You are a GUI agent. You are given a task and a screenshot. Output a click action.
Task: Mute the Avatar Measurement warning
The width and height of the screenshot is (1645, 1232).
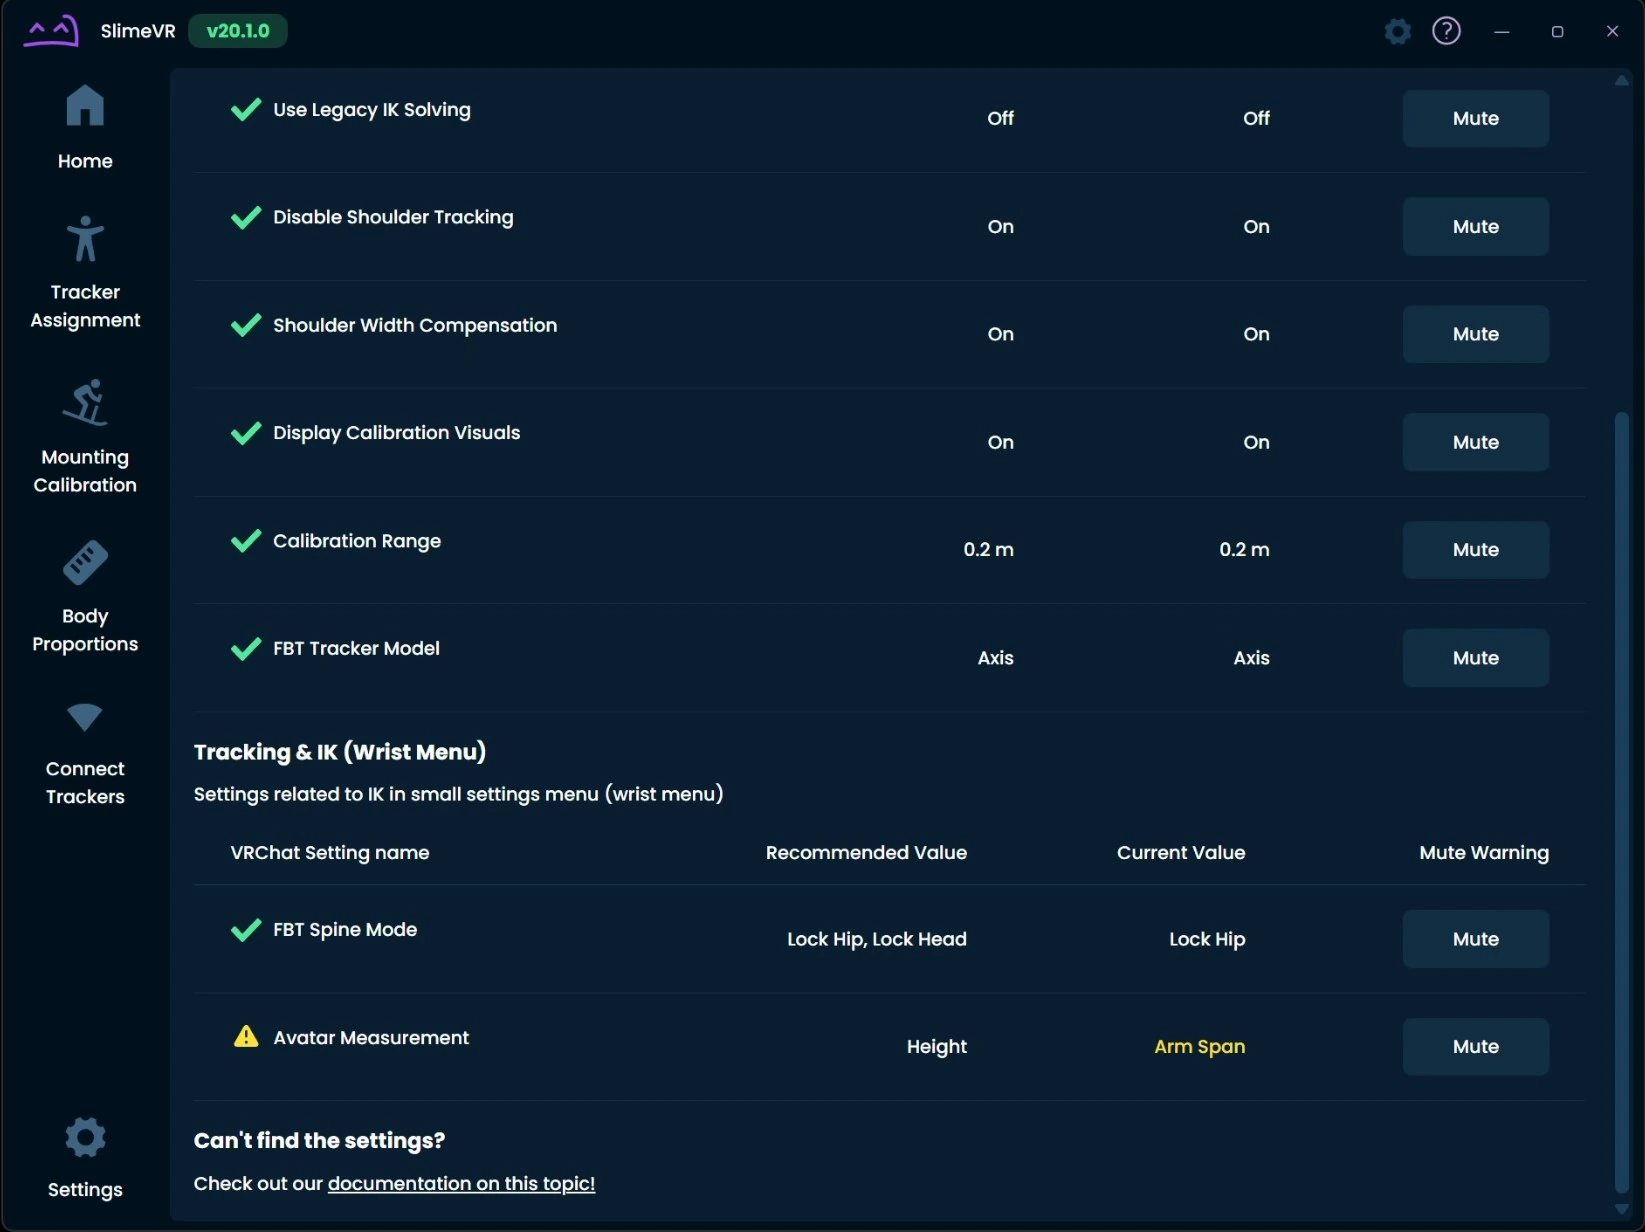(1475, 1047)
